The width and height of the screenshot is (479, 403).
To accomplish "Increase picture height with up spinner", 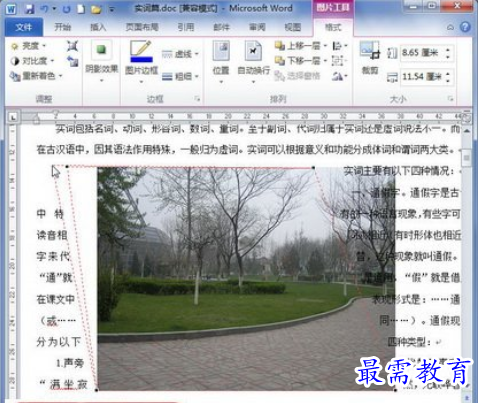I will click(x=448, y=50).
